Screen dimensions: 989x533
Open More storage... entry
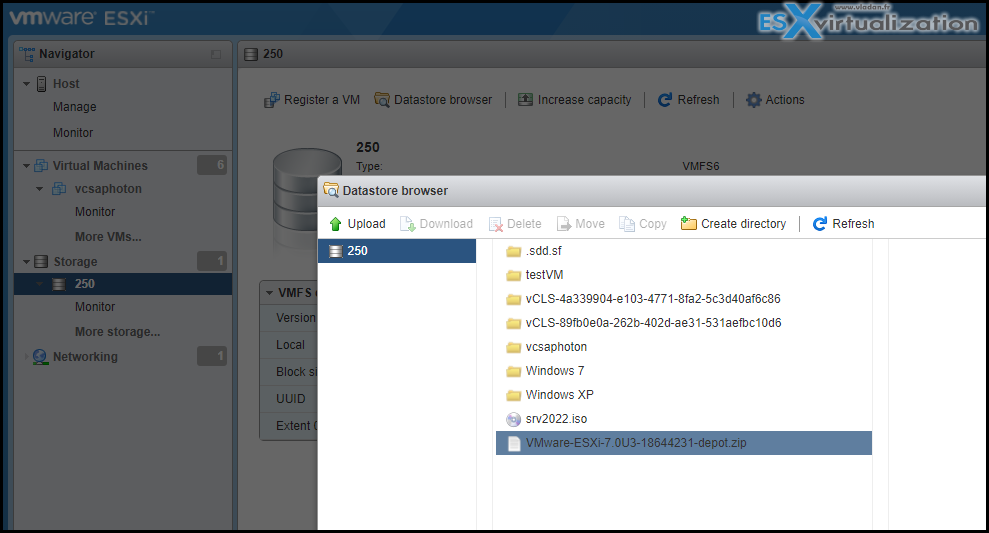[x=118, y=332]
